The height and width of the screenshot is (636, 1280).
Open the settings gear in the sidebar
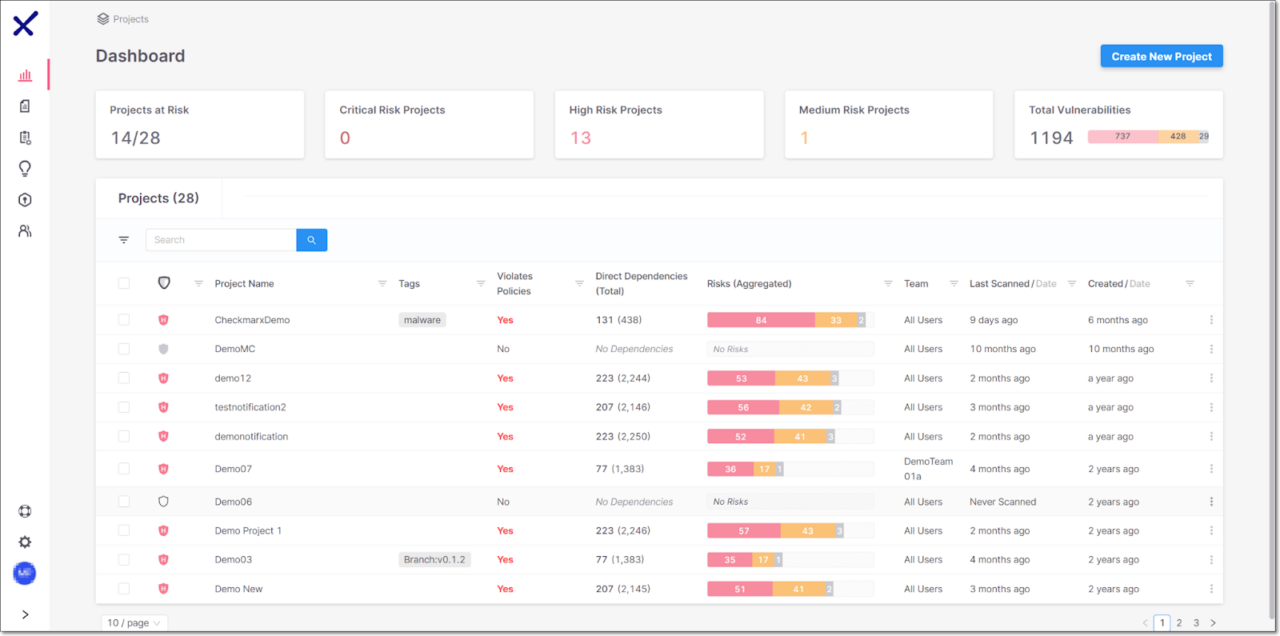25,542
